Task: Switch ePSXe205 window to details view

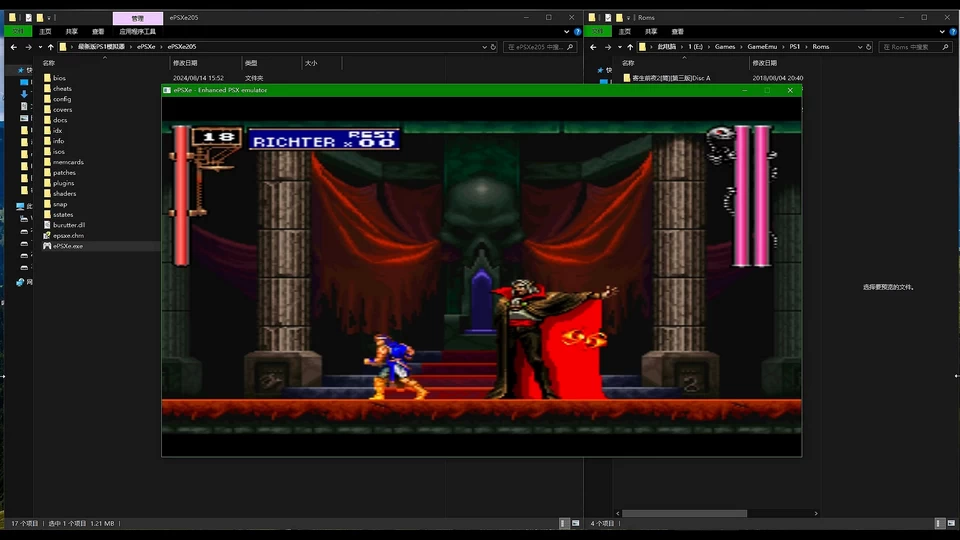Action: [564, 523]
